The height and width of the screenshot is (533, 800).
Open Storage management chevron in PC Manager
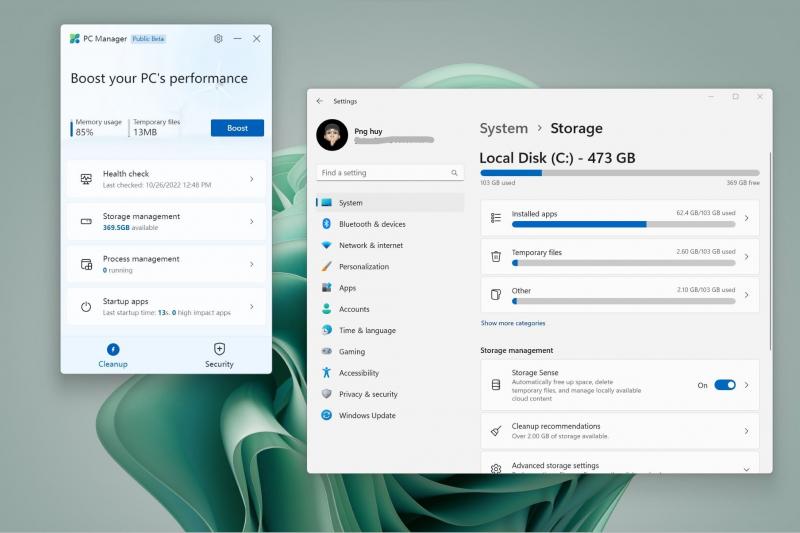pyautogui.click(x=252, y=221)
